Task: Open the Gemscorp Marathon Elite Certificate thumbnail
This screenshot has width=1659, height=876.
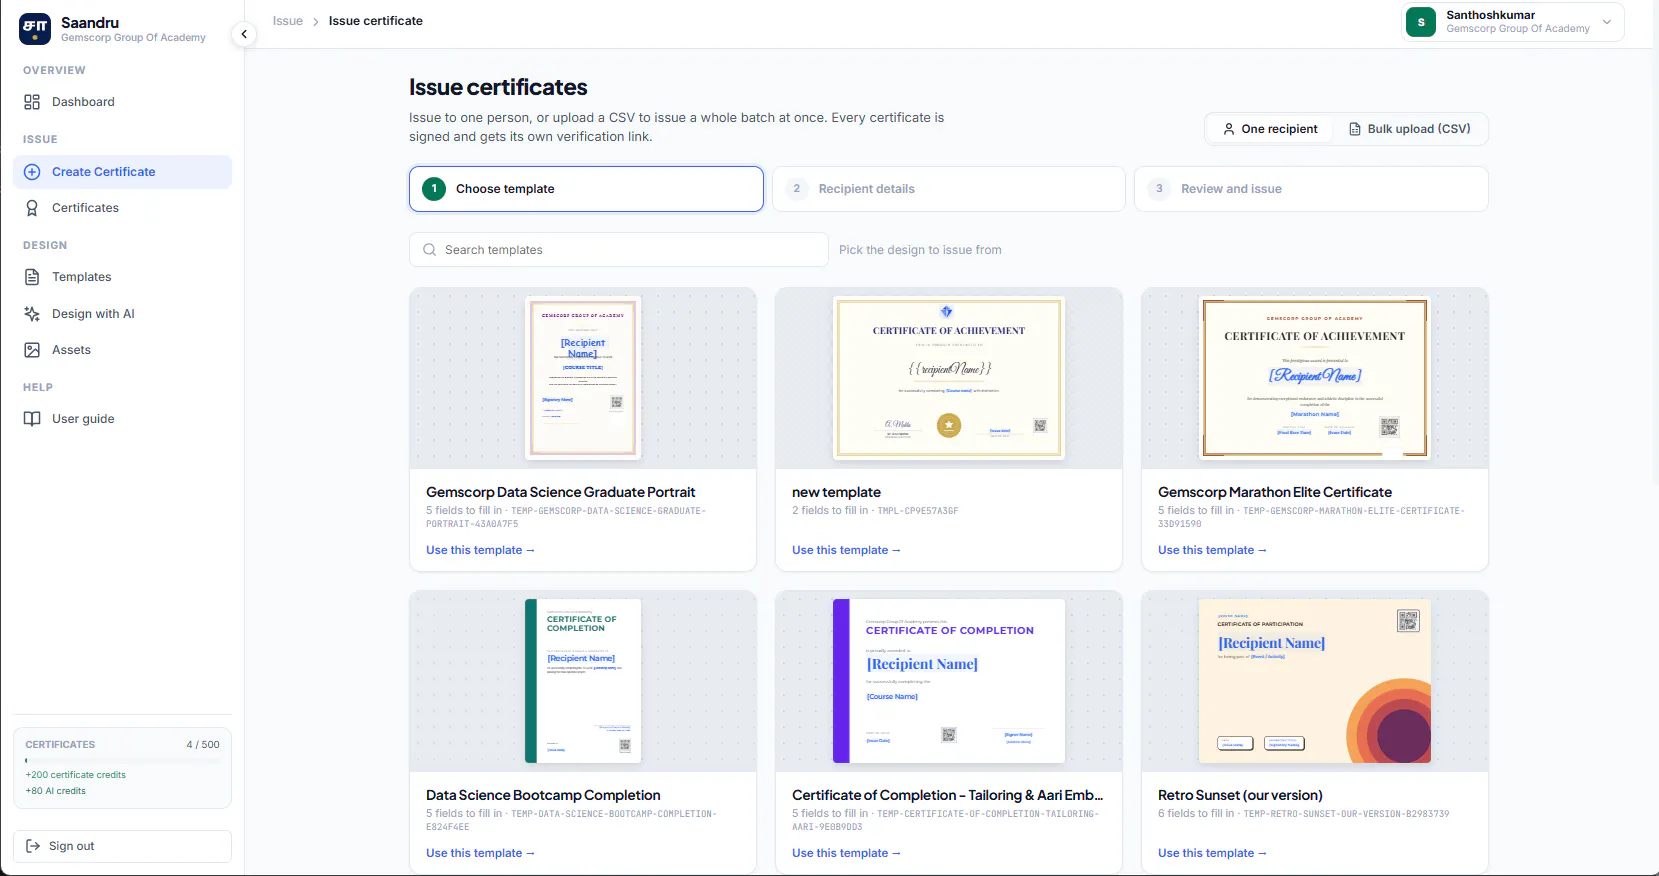Action: (1315, 378)
